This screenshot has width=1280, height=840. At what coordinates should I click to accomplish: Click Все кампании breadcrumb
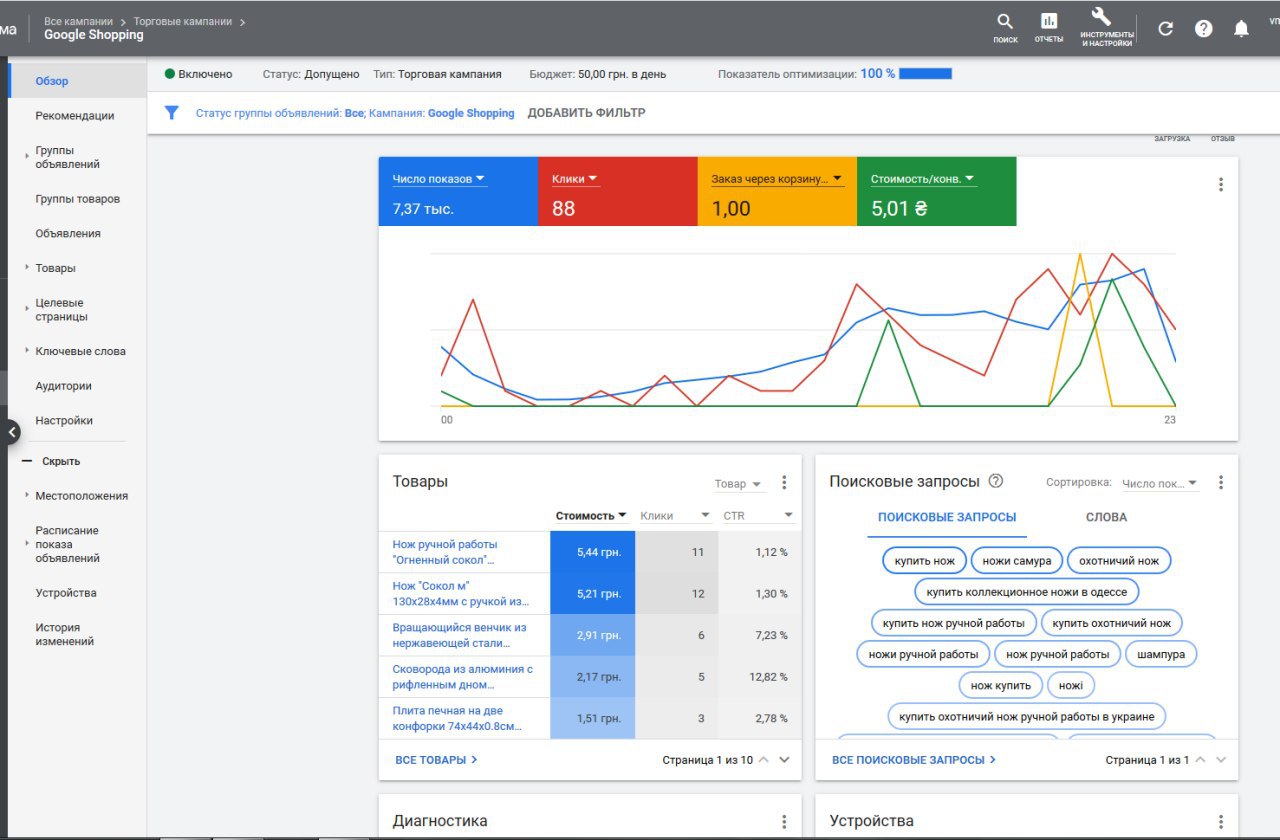click(x=79, y=21)
